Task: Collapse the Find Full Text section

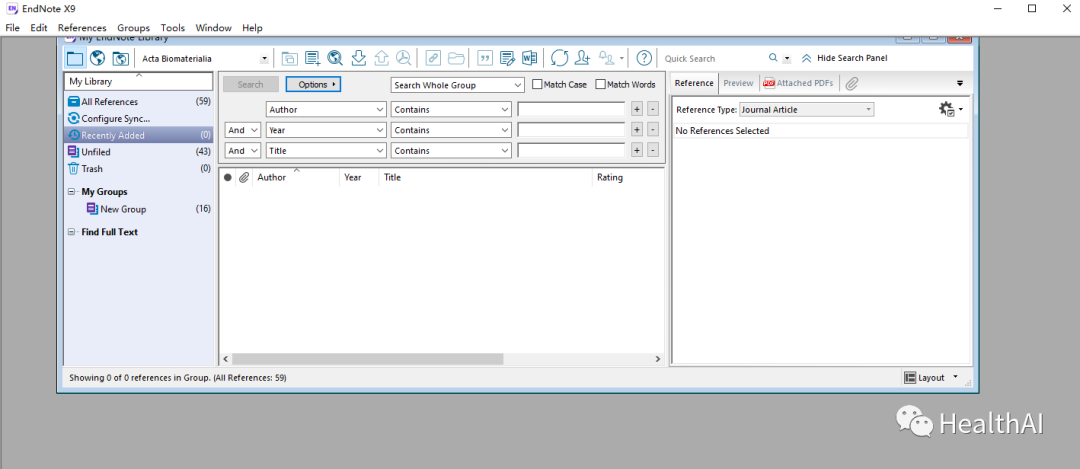Action: tap(72, 232)
